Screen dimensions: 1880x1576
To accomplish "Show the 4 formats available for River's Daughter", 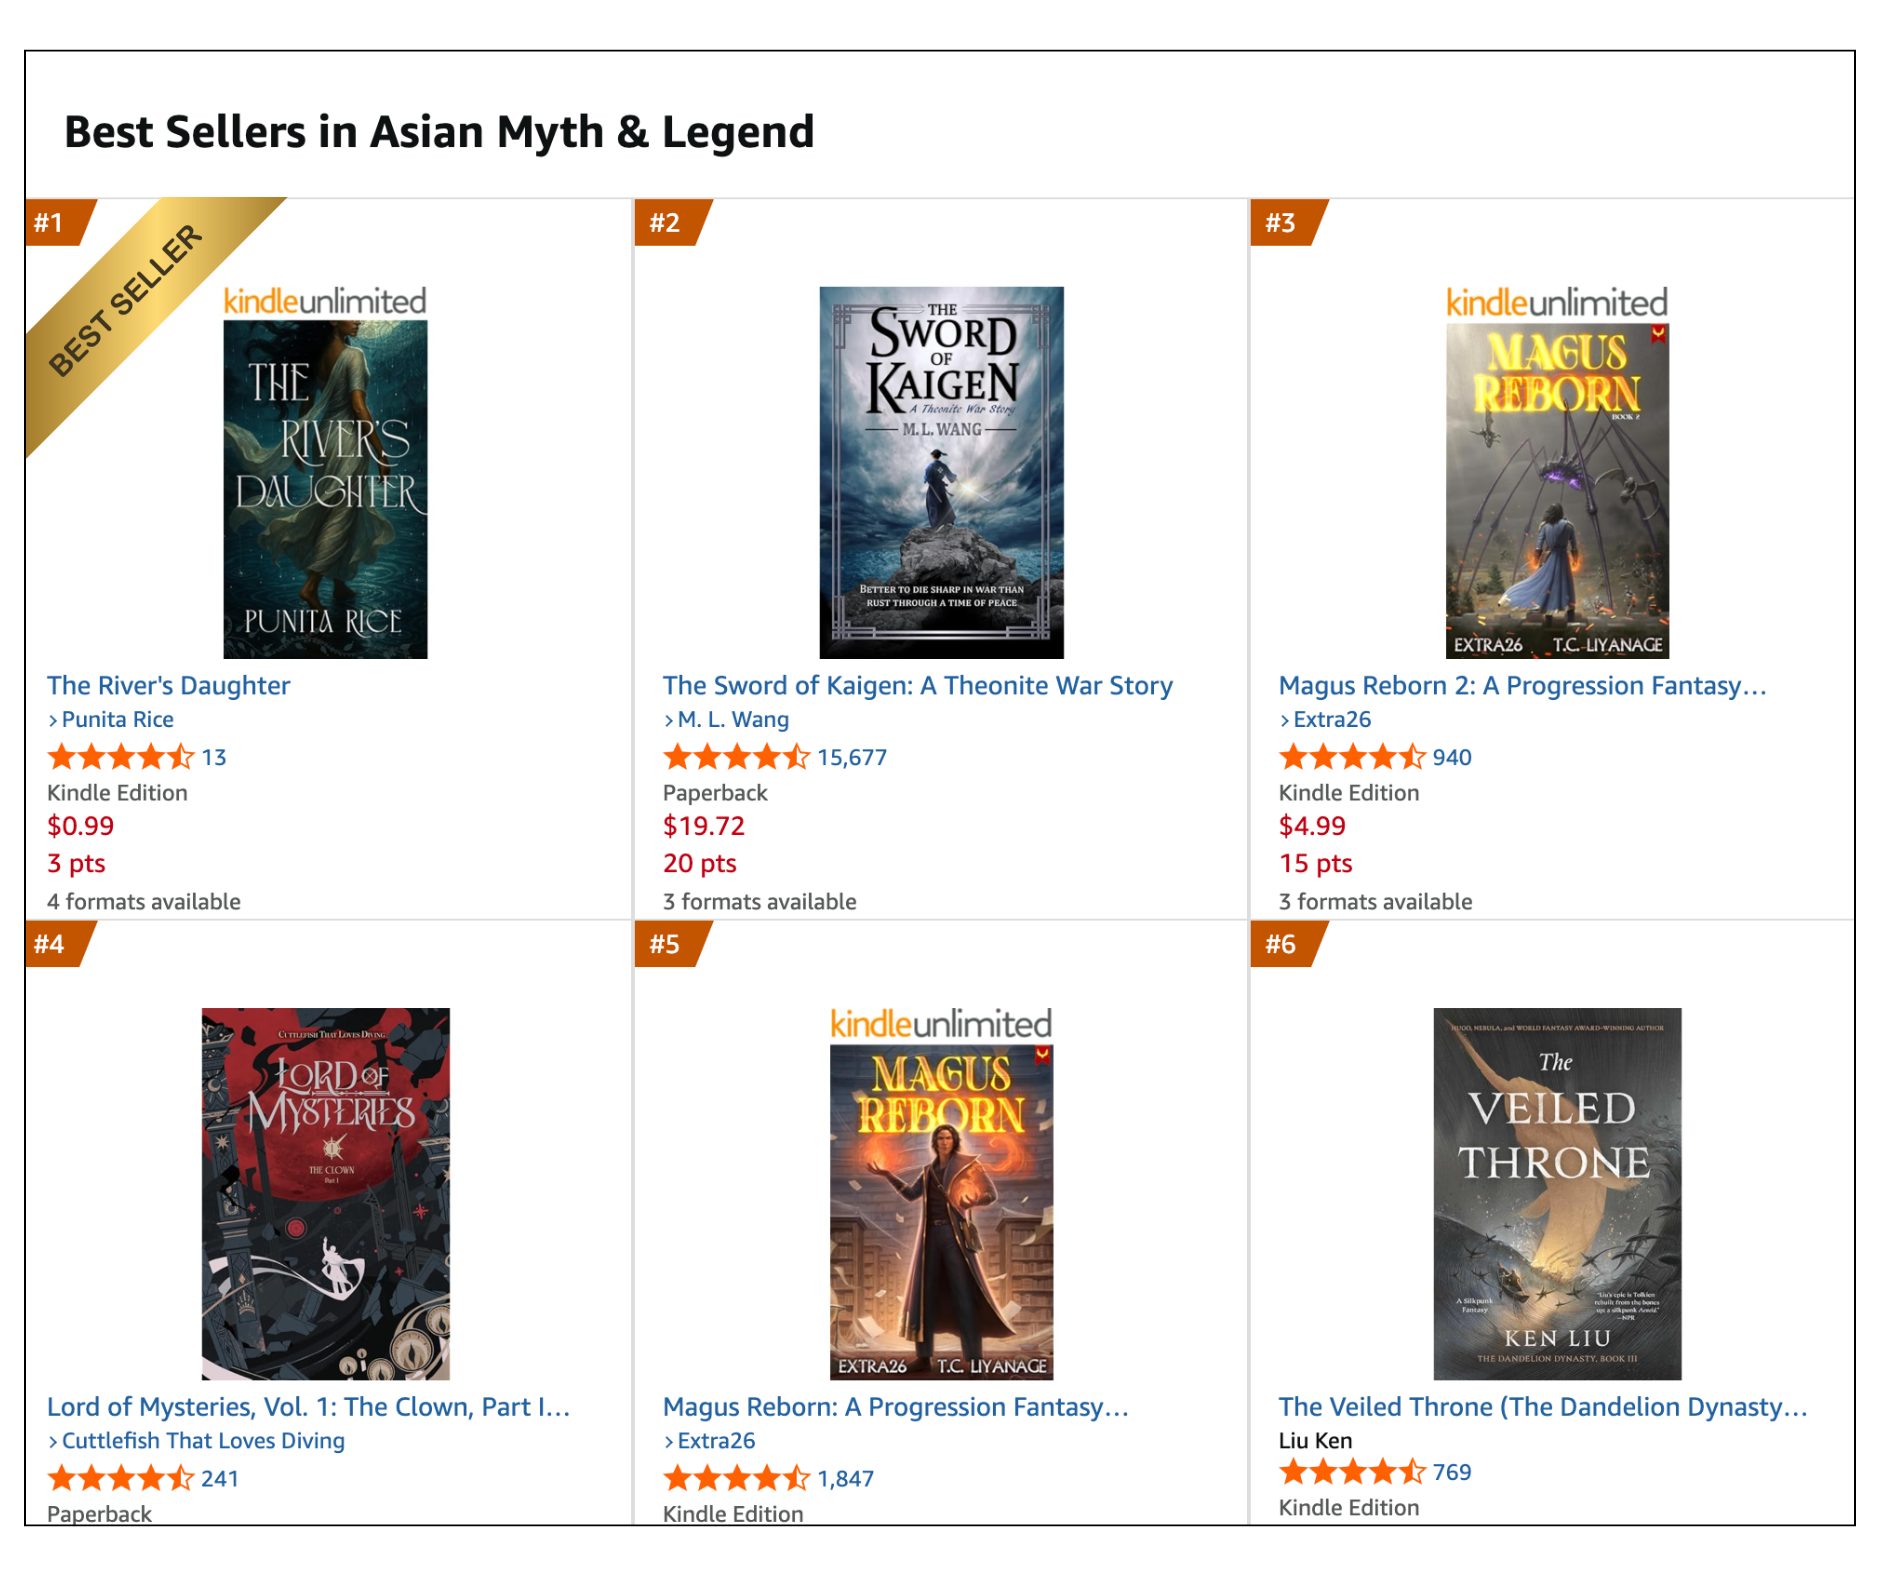I will [144, 901].
